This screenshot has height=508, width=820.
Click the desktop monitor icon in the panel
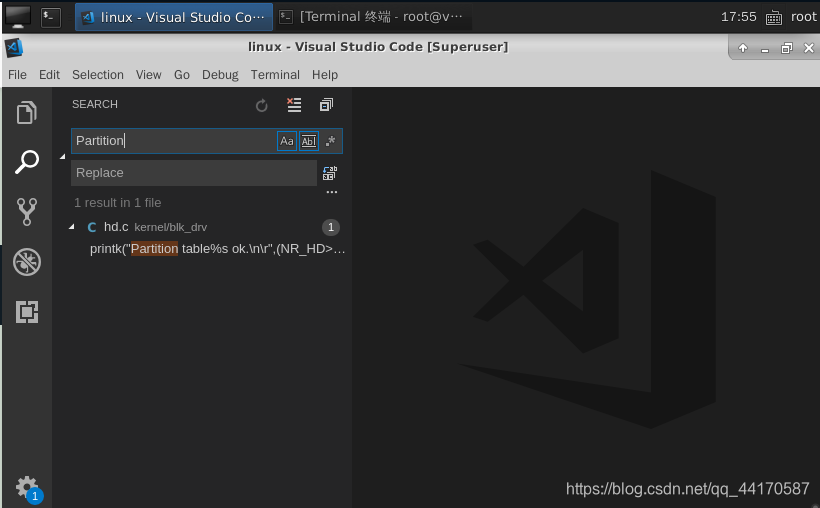pyautogui.click(x=18, y=17)
